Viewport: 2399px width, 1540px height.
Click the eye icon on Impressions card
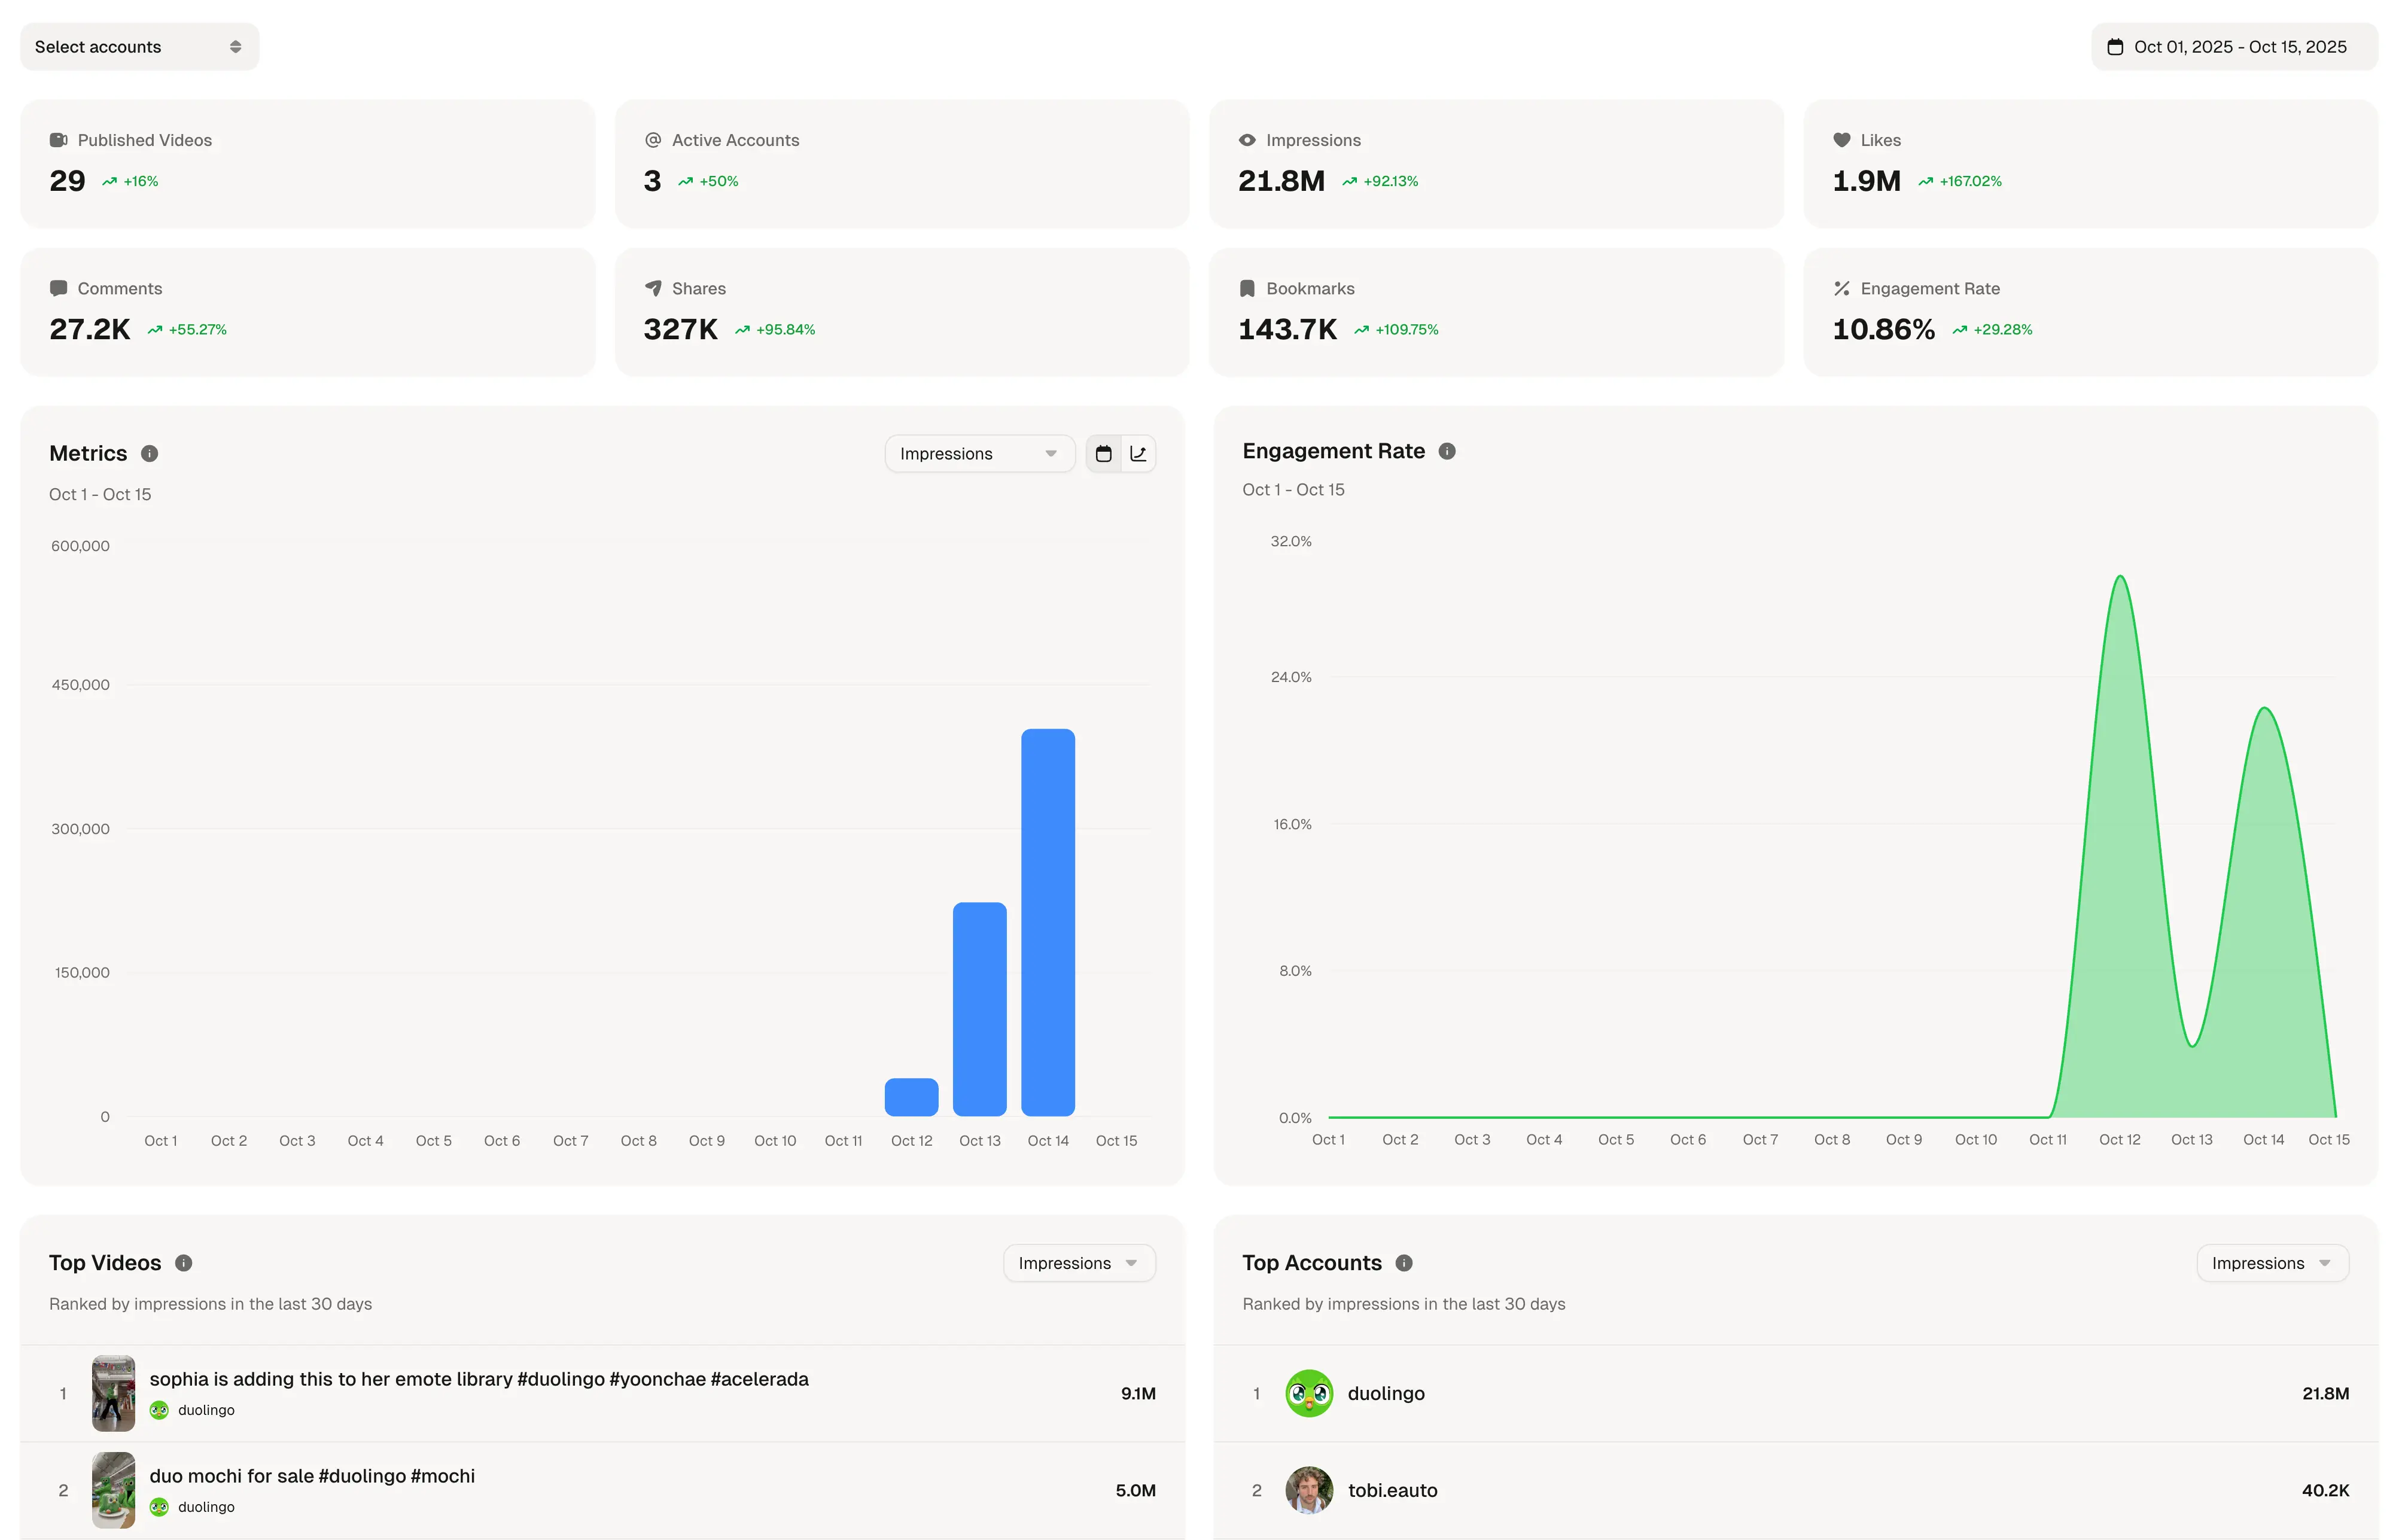coord(1247,140)
